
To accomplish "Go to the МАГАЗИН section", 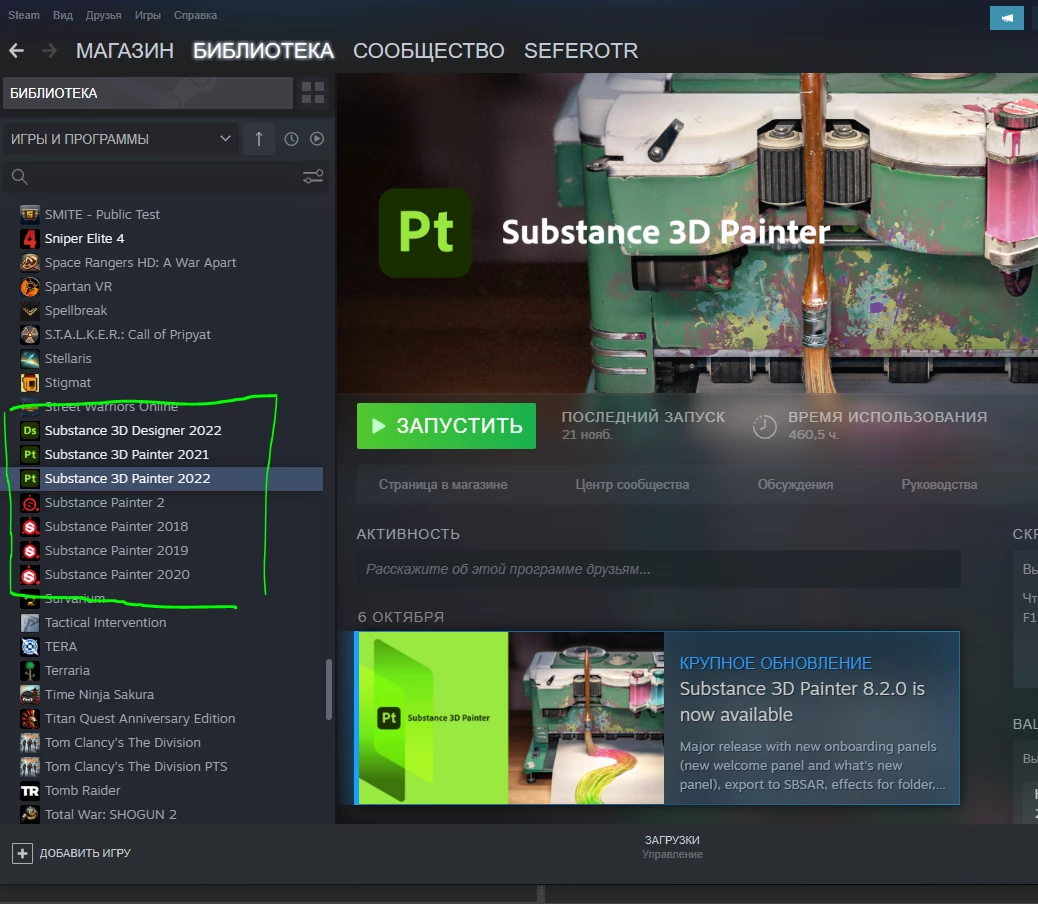I will pyautogui.click(x=124, y=51).
